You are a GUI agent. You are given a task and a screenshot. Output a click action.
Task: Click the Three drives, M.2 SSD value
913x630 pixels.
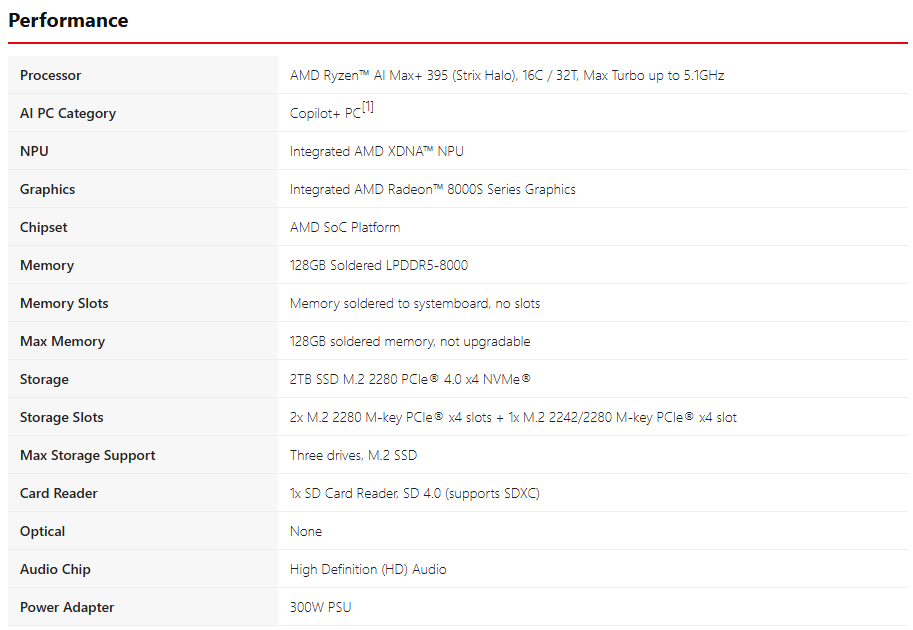tap(353, 455)
